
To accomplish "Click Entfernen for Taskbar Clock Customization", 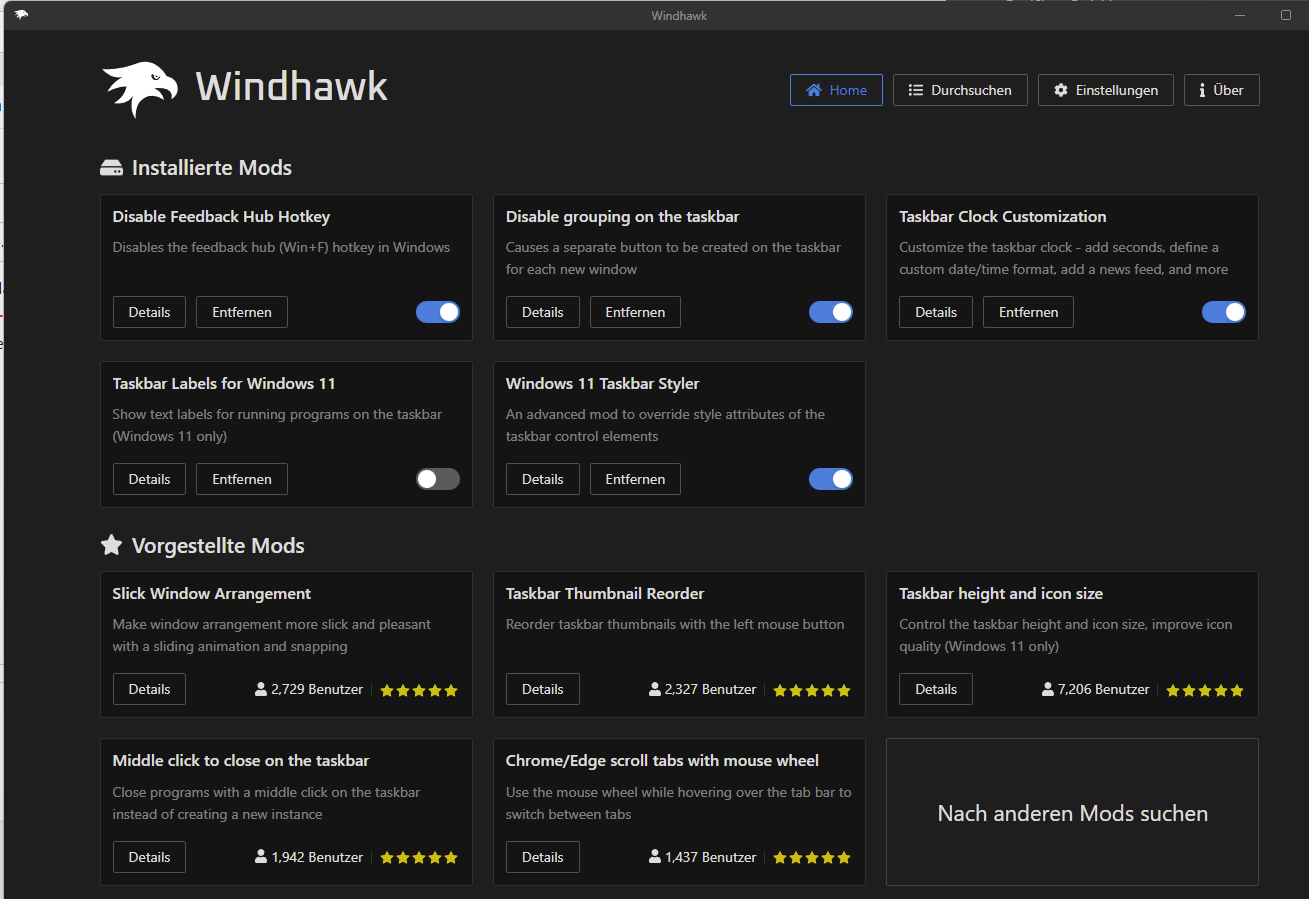I will [x=1028, y=312].
